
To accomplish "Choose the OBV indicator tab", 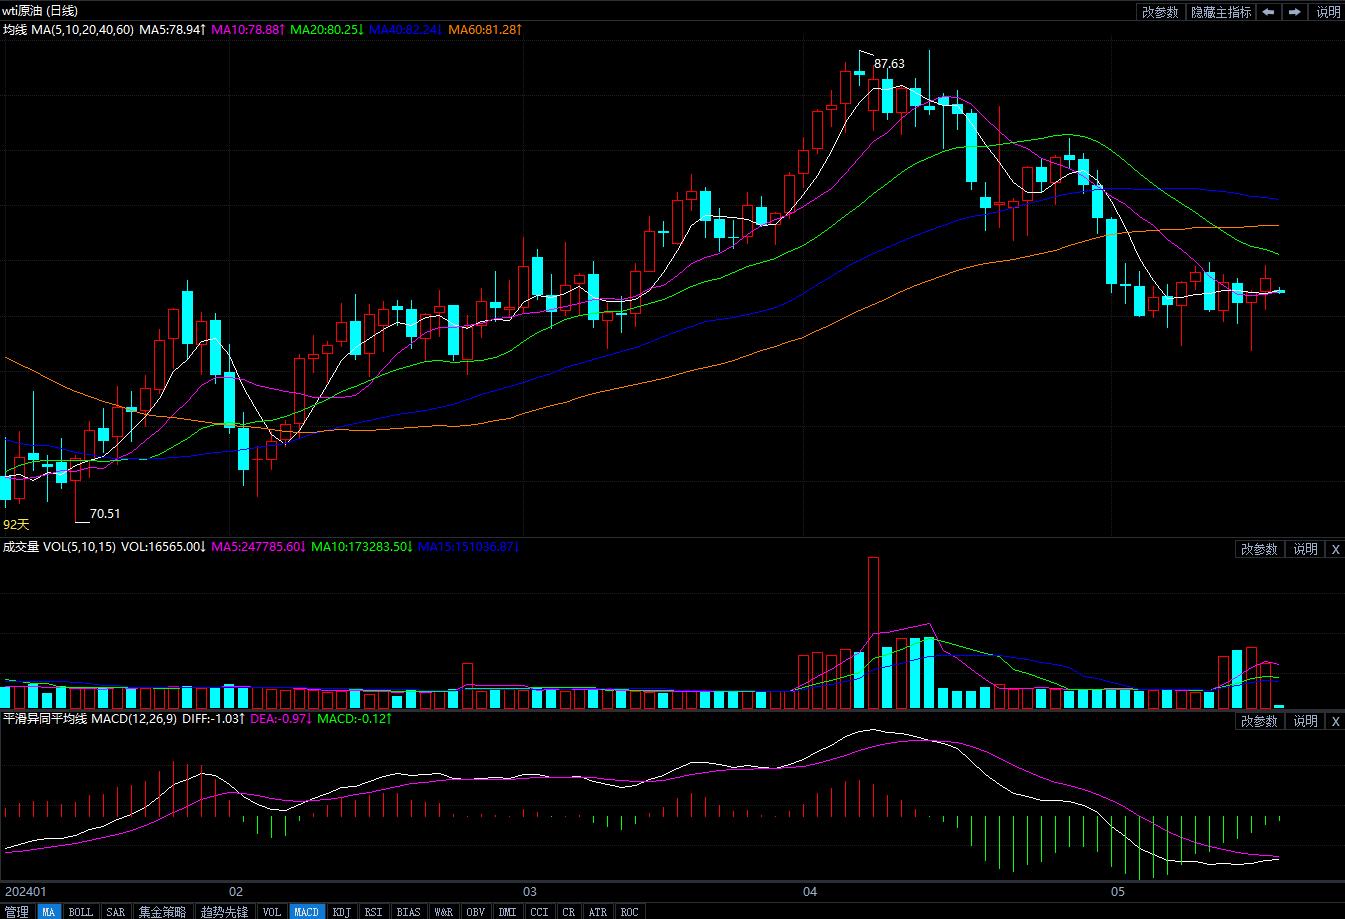I will pos(475,912).
